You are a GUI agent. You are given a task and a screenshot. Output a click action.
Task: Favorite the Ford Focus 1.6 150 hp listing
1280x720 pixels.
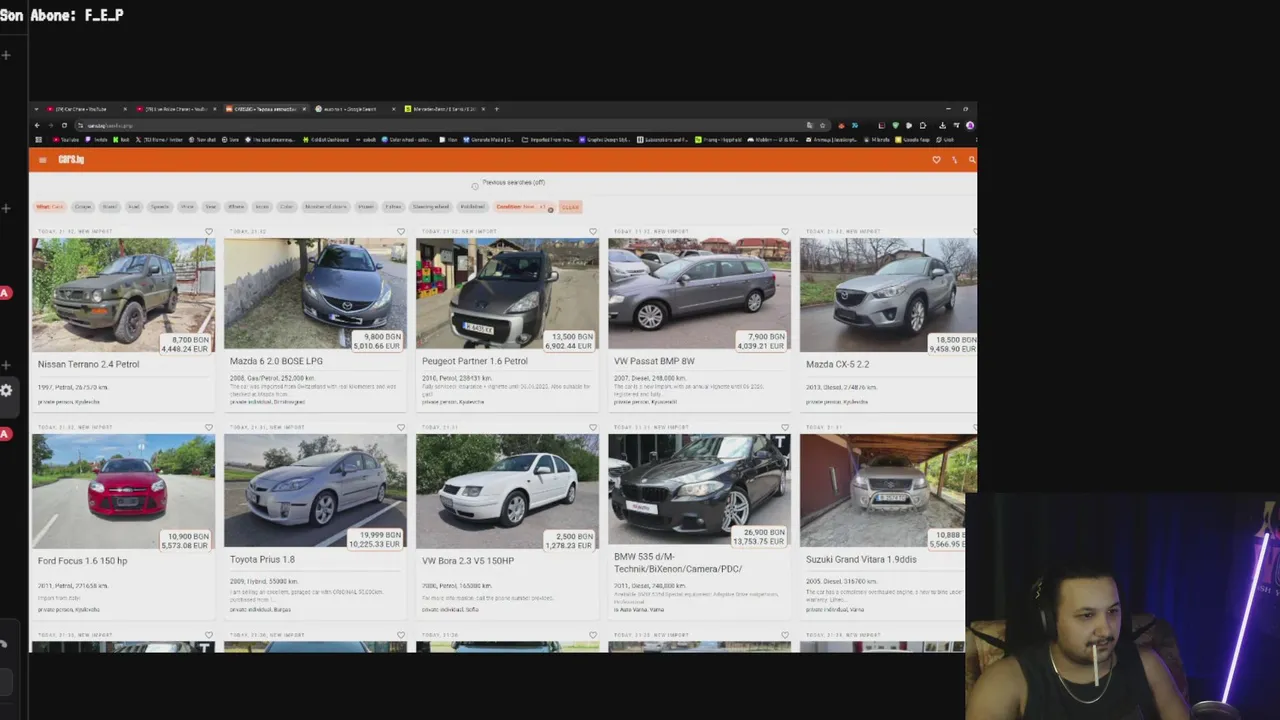pos(209,428)
